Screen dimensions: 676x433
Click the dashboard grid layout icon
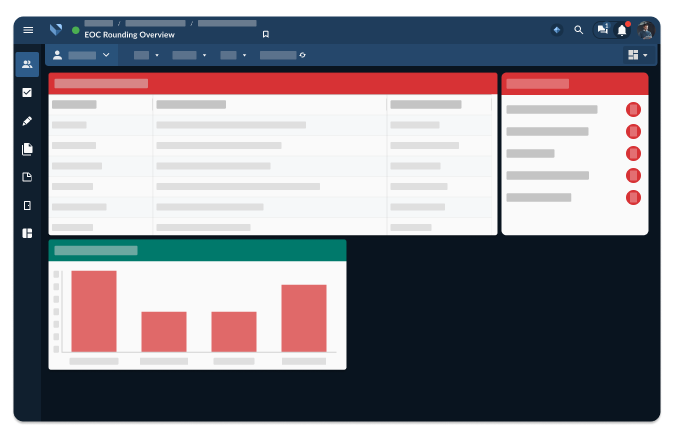(633, 55)
